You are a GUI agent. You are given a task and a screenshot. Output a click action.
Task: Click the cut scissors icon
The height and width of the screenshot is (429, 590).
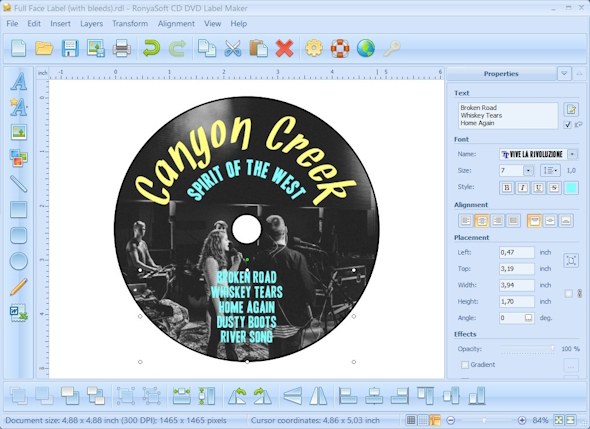click(233, 49)
